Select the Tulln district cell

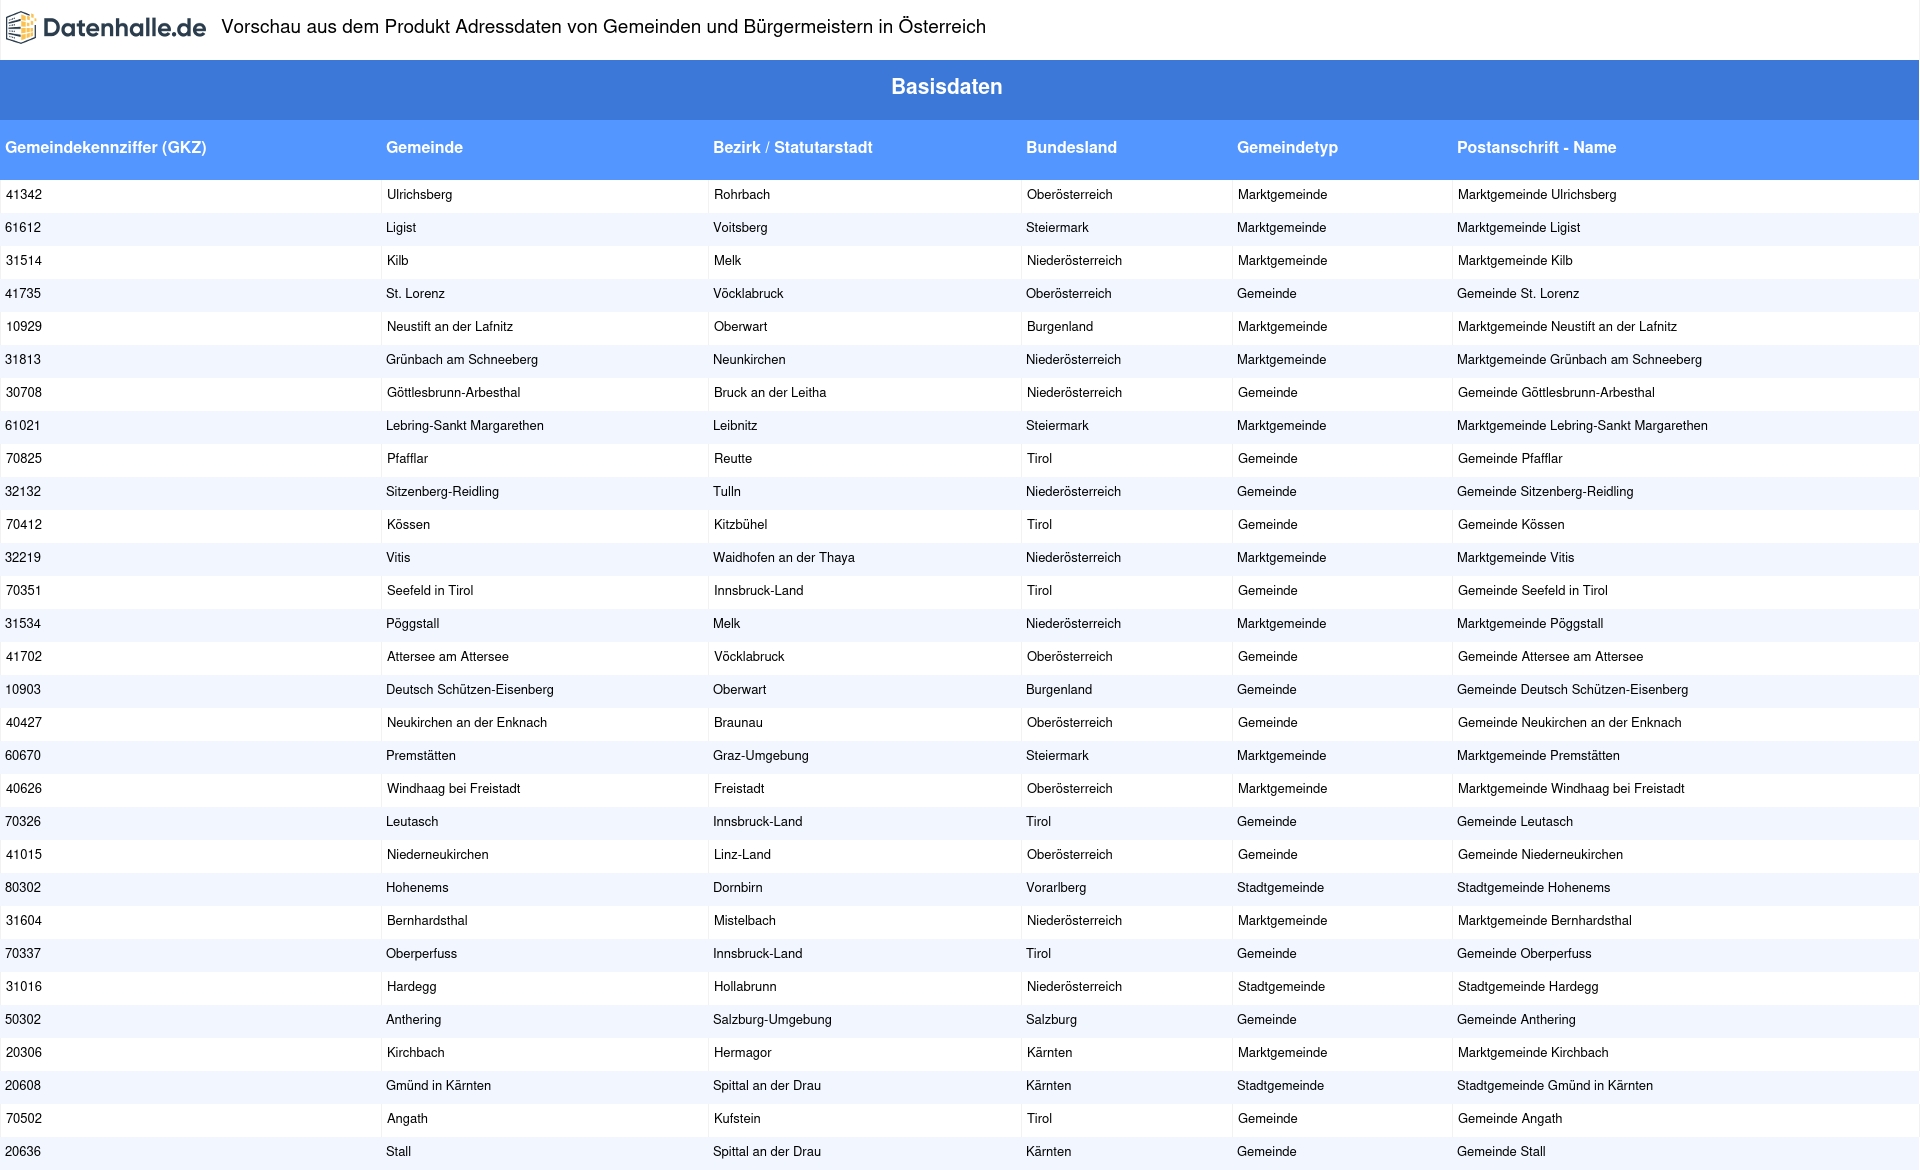(865, 492)
